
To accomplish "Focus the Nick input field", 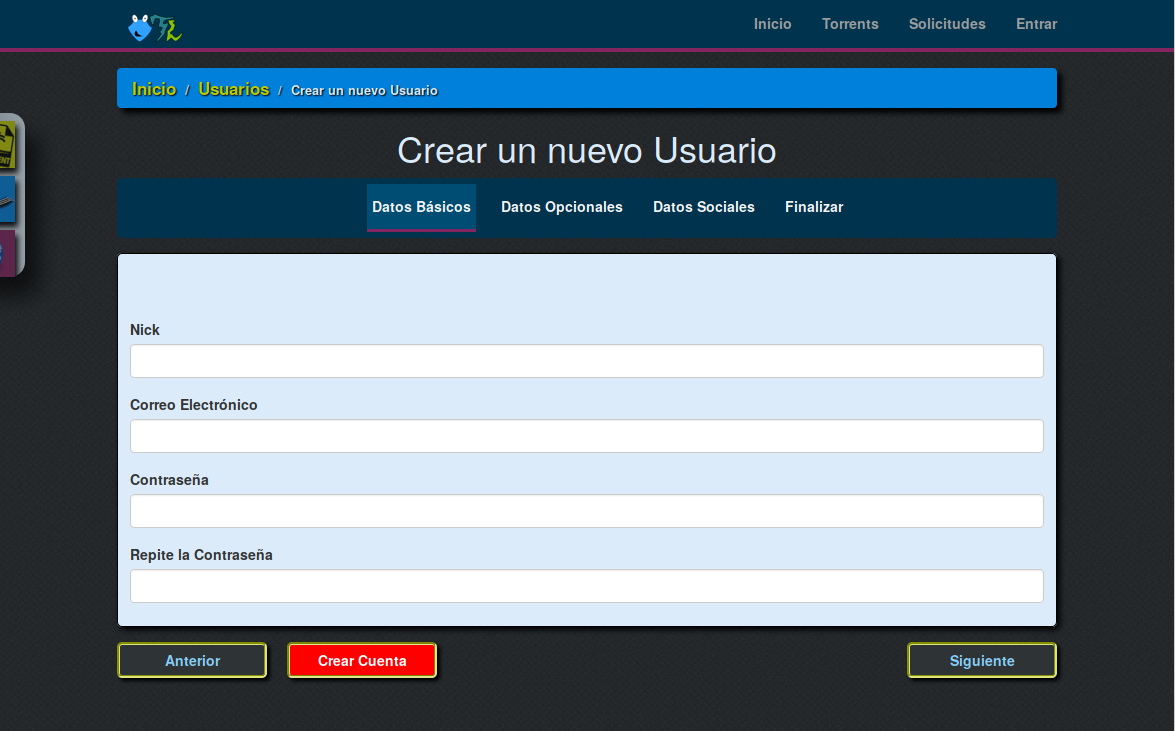I will (587, 361).
